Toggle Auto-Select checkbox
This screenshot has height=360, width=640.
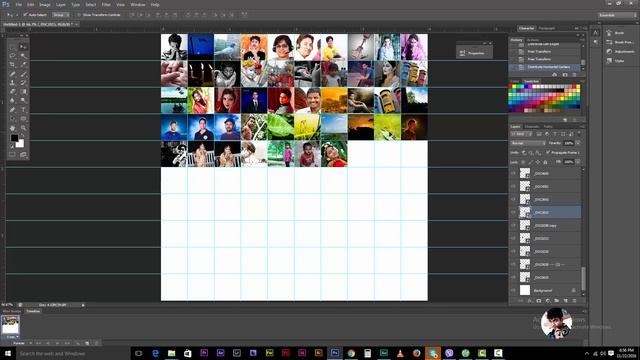25,15
